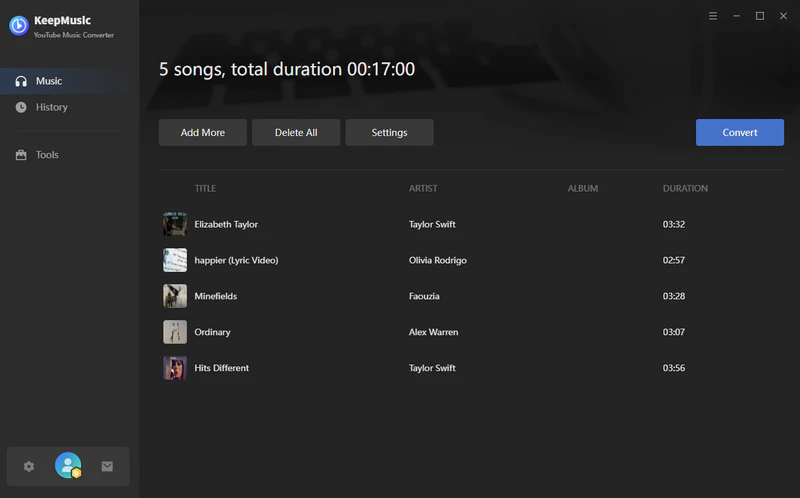Click the History clock icon
The height and width of the screenshot is (498, 800).
[x=21, y=107]
